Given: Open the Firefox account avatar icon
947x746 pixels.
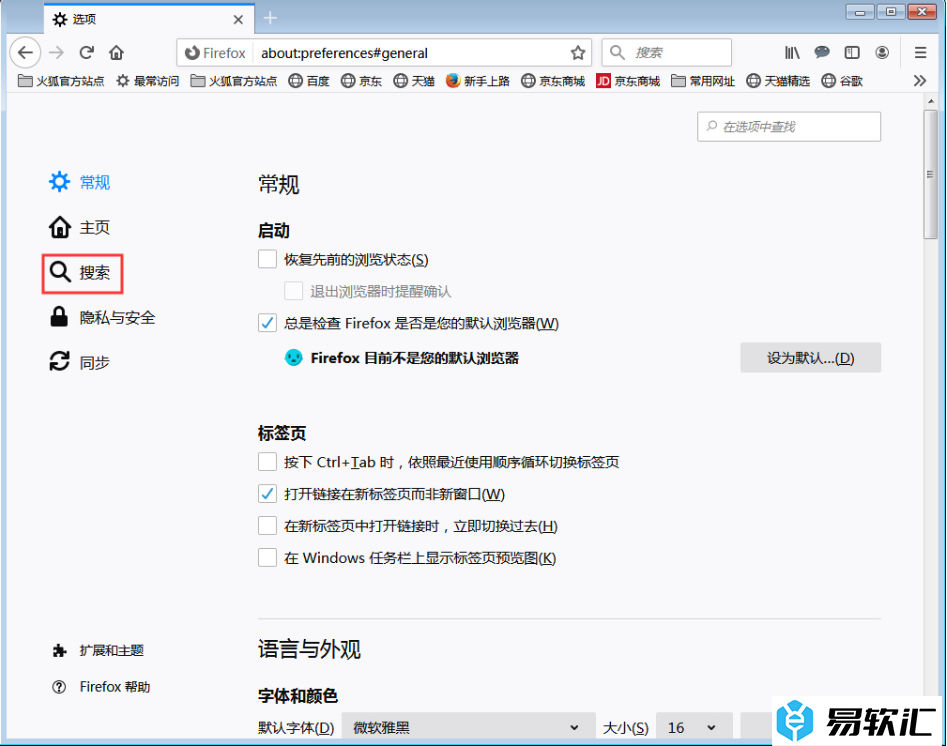Looking at the screenshot, I should point(882,53).
